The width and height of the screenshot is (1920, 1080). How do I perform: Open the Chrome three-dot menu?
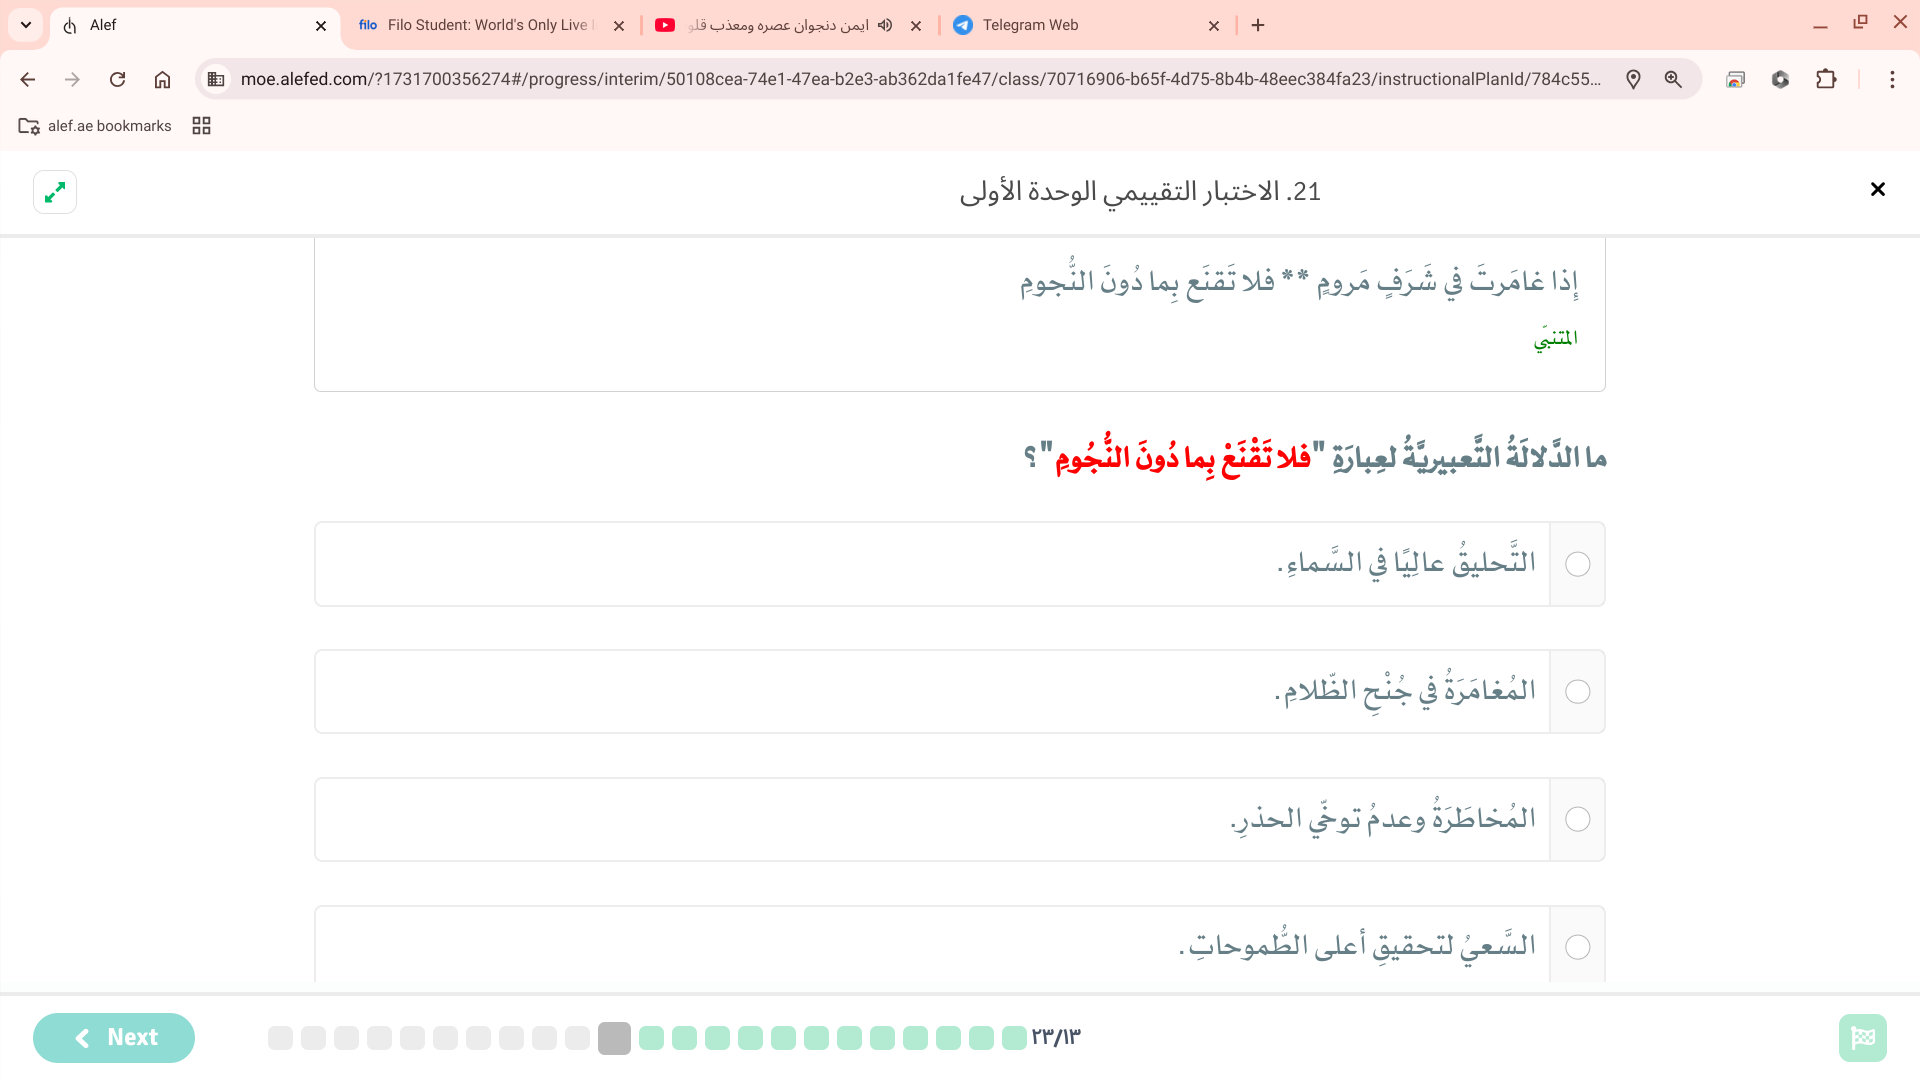pyautogui.click(x=1892, y=79)
